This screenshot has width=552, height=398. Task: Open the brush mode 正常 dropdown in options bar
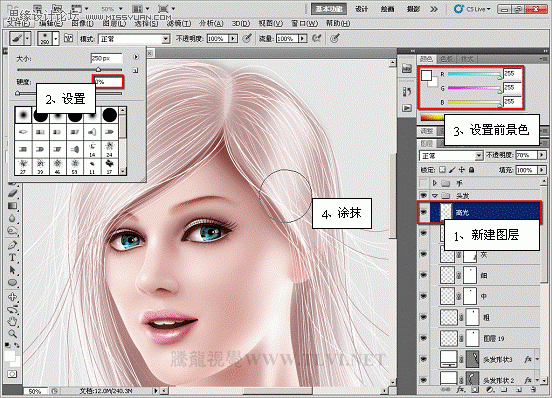pos(134,39)
